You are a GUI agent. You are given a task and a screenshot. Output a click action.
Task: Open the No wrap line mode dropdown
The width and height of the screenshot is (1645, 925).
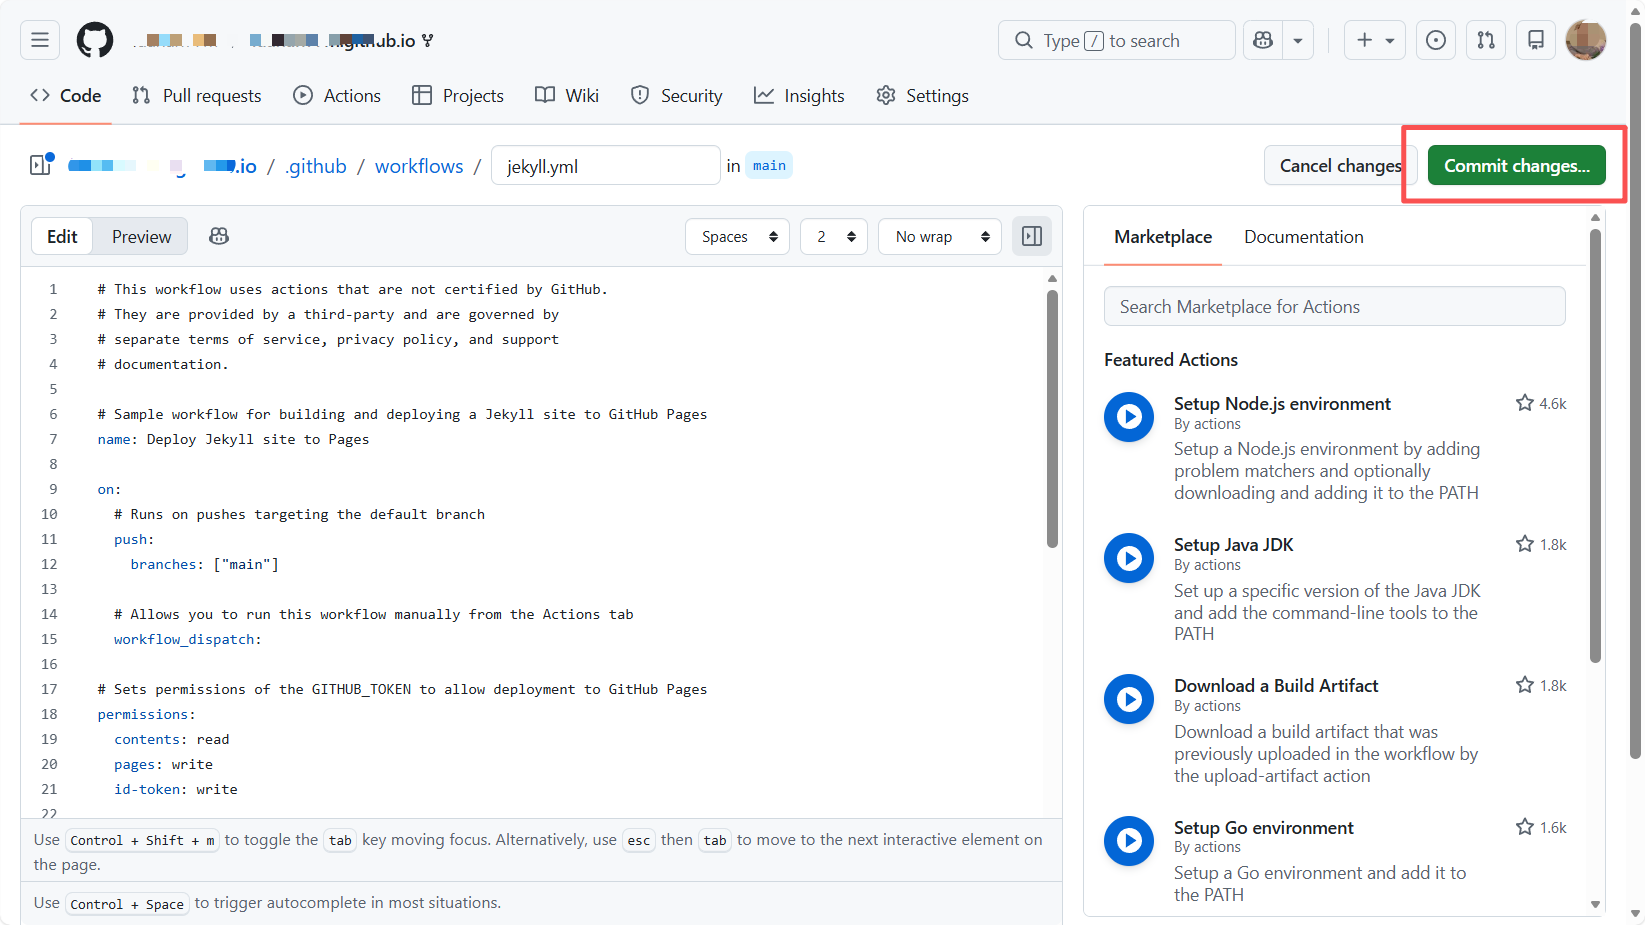coord(940,237)
